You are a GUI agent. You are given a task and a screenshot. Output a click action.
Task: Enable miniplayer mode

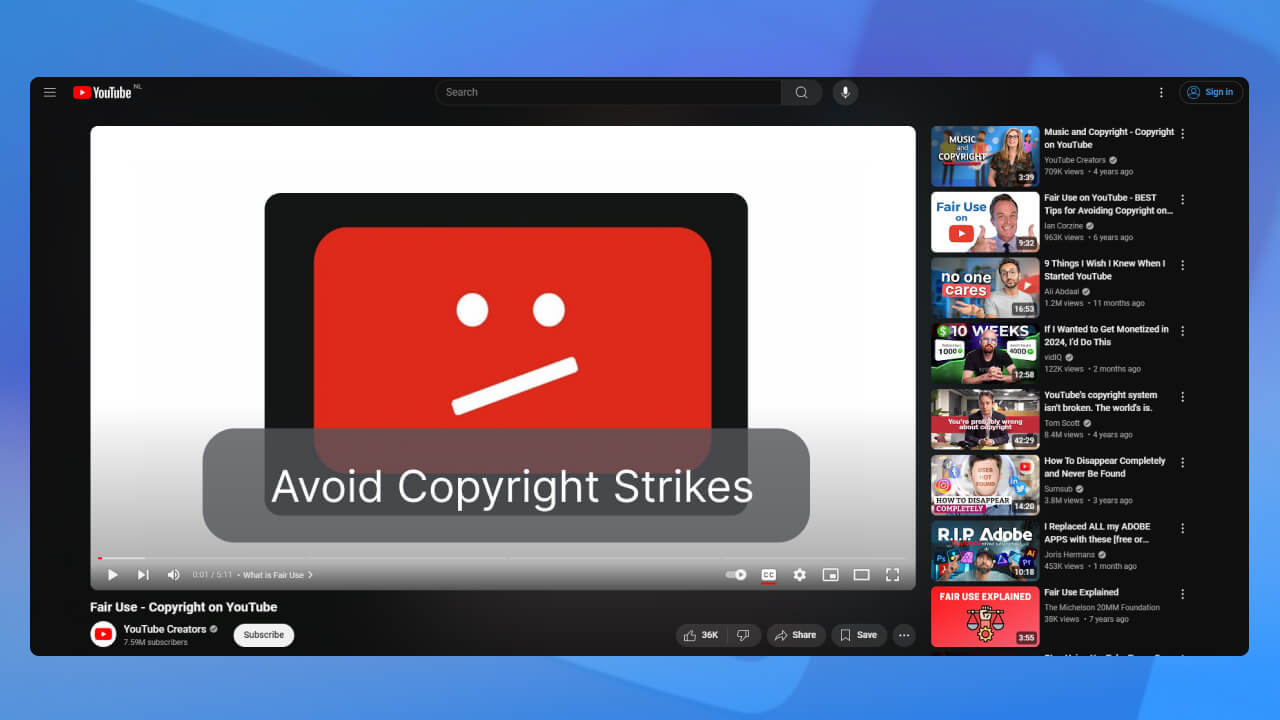point(830,575)
